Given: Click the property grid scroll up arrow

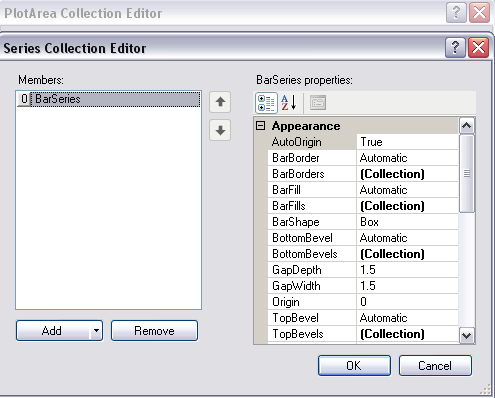Looking at the screenshot, I should 467,126.
